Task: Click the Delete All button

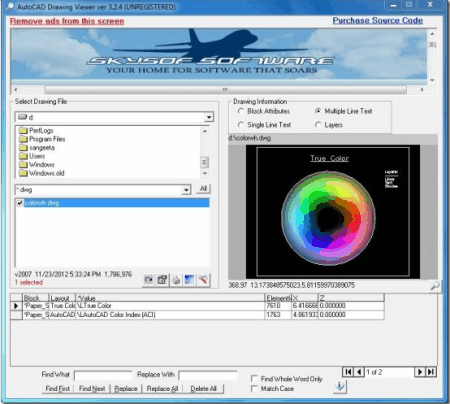Action: pyautogui.click(x=203, y=389)
